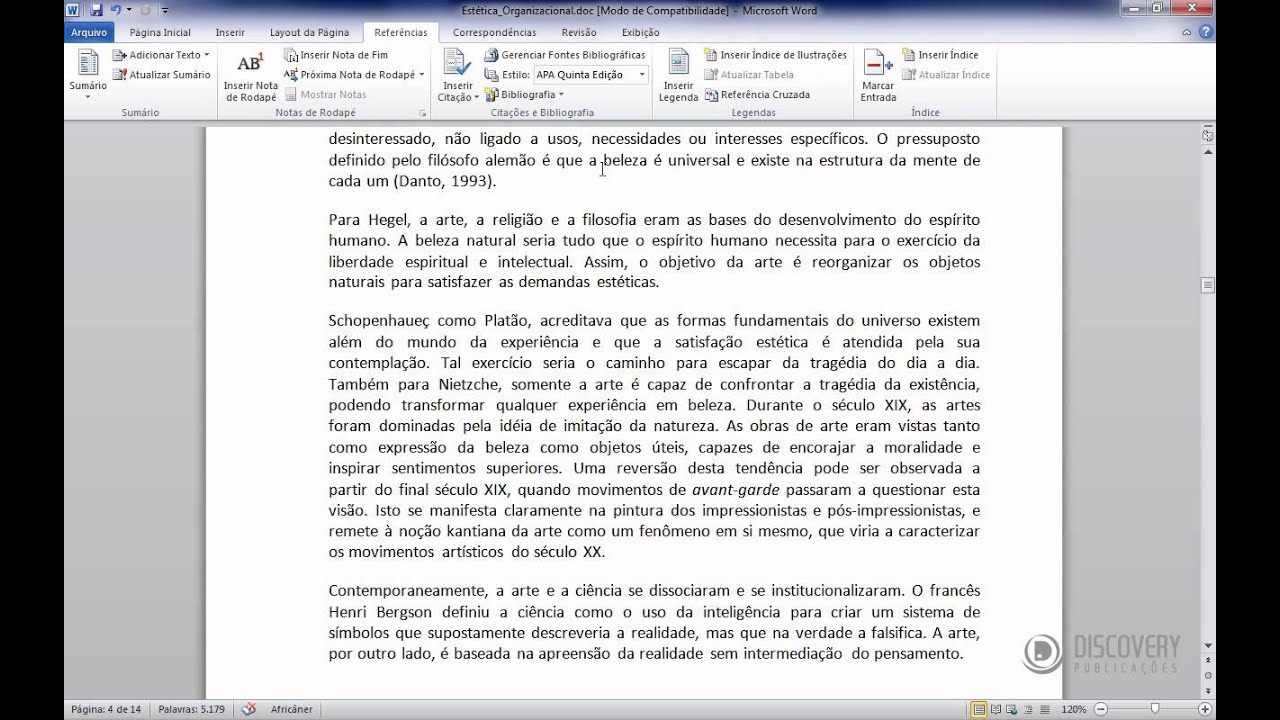The width and height of the screenshot is (1280, 720).
Task: Select Print Layout view button
Action: point(980,709)
